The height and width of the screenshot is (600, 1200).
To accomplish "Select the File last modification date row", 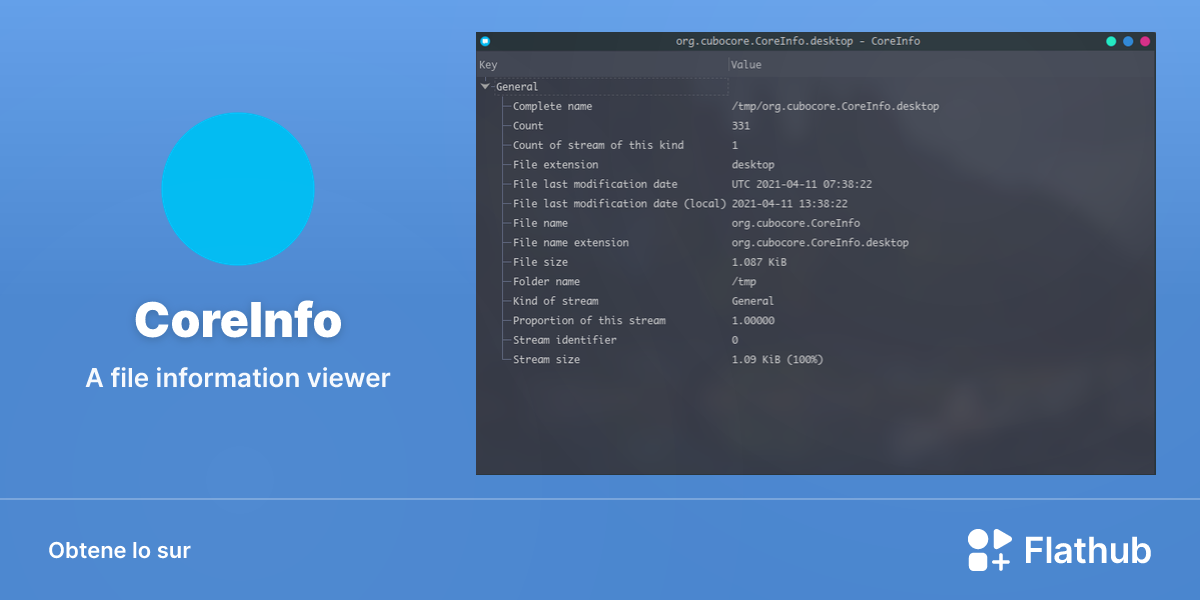I will point(816,184).
